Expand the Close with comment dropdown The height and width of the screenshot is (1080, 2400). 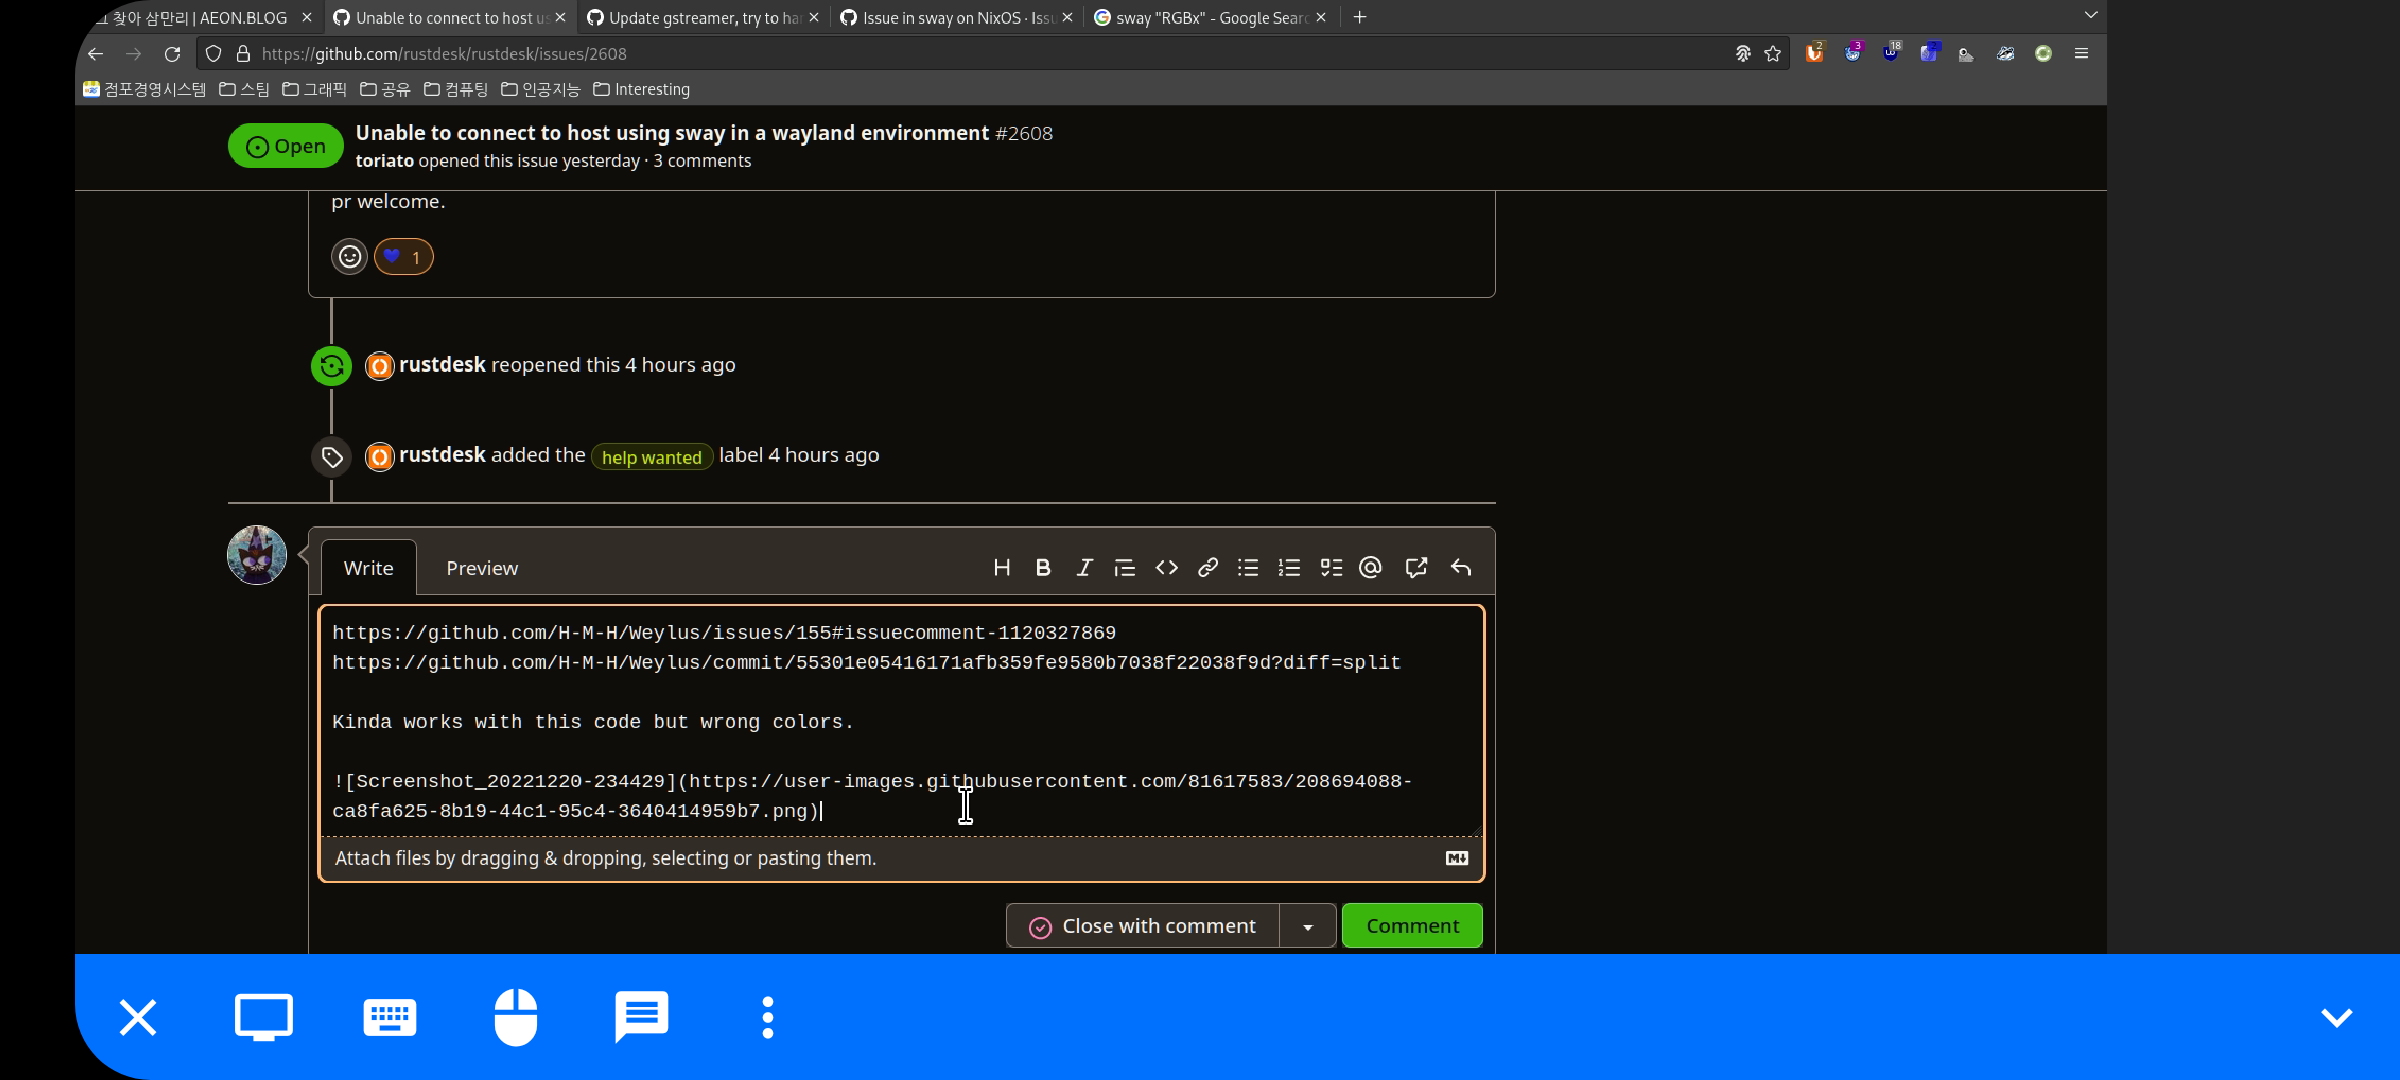point(1307,925)
